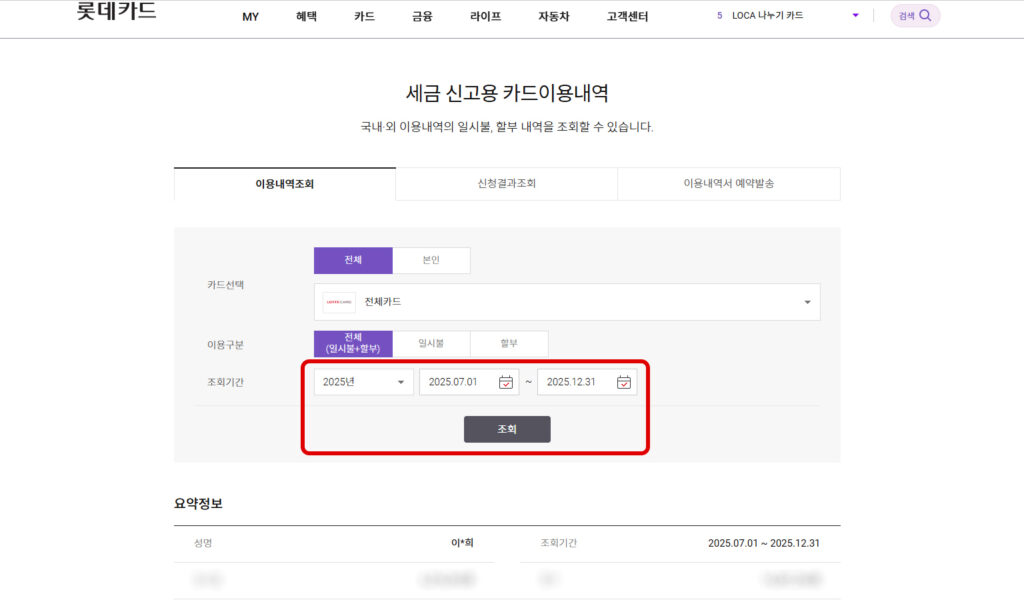Open the start date calendar picker icon
The image size is (1024, 608).
click(505, 382)
